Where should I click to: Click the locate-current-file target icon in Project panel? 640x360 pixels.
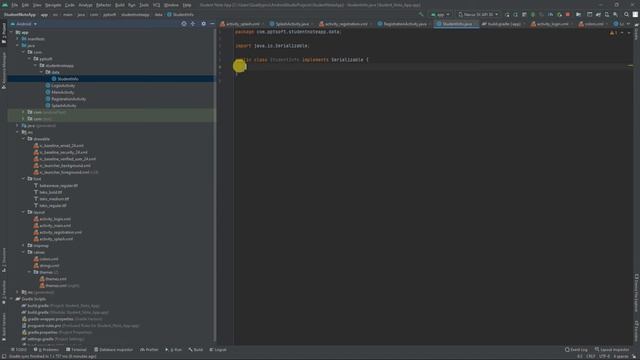point(184,24)
